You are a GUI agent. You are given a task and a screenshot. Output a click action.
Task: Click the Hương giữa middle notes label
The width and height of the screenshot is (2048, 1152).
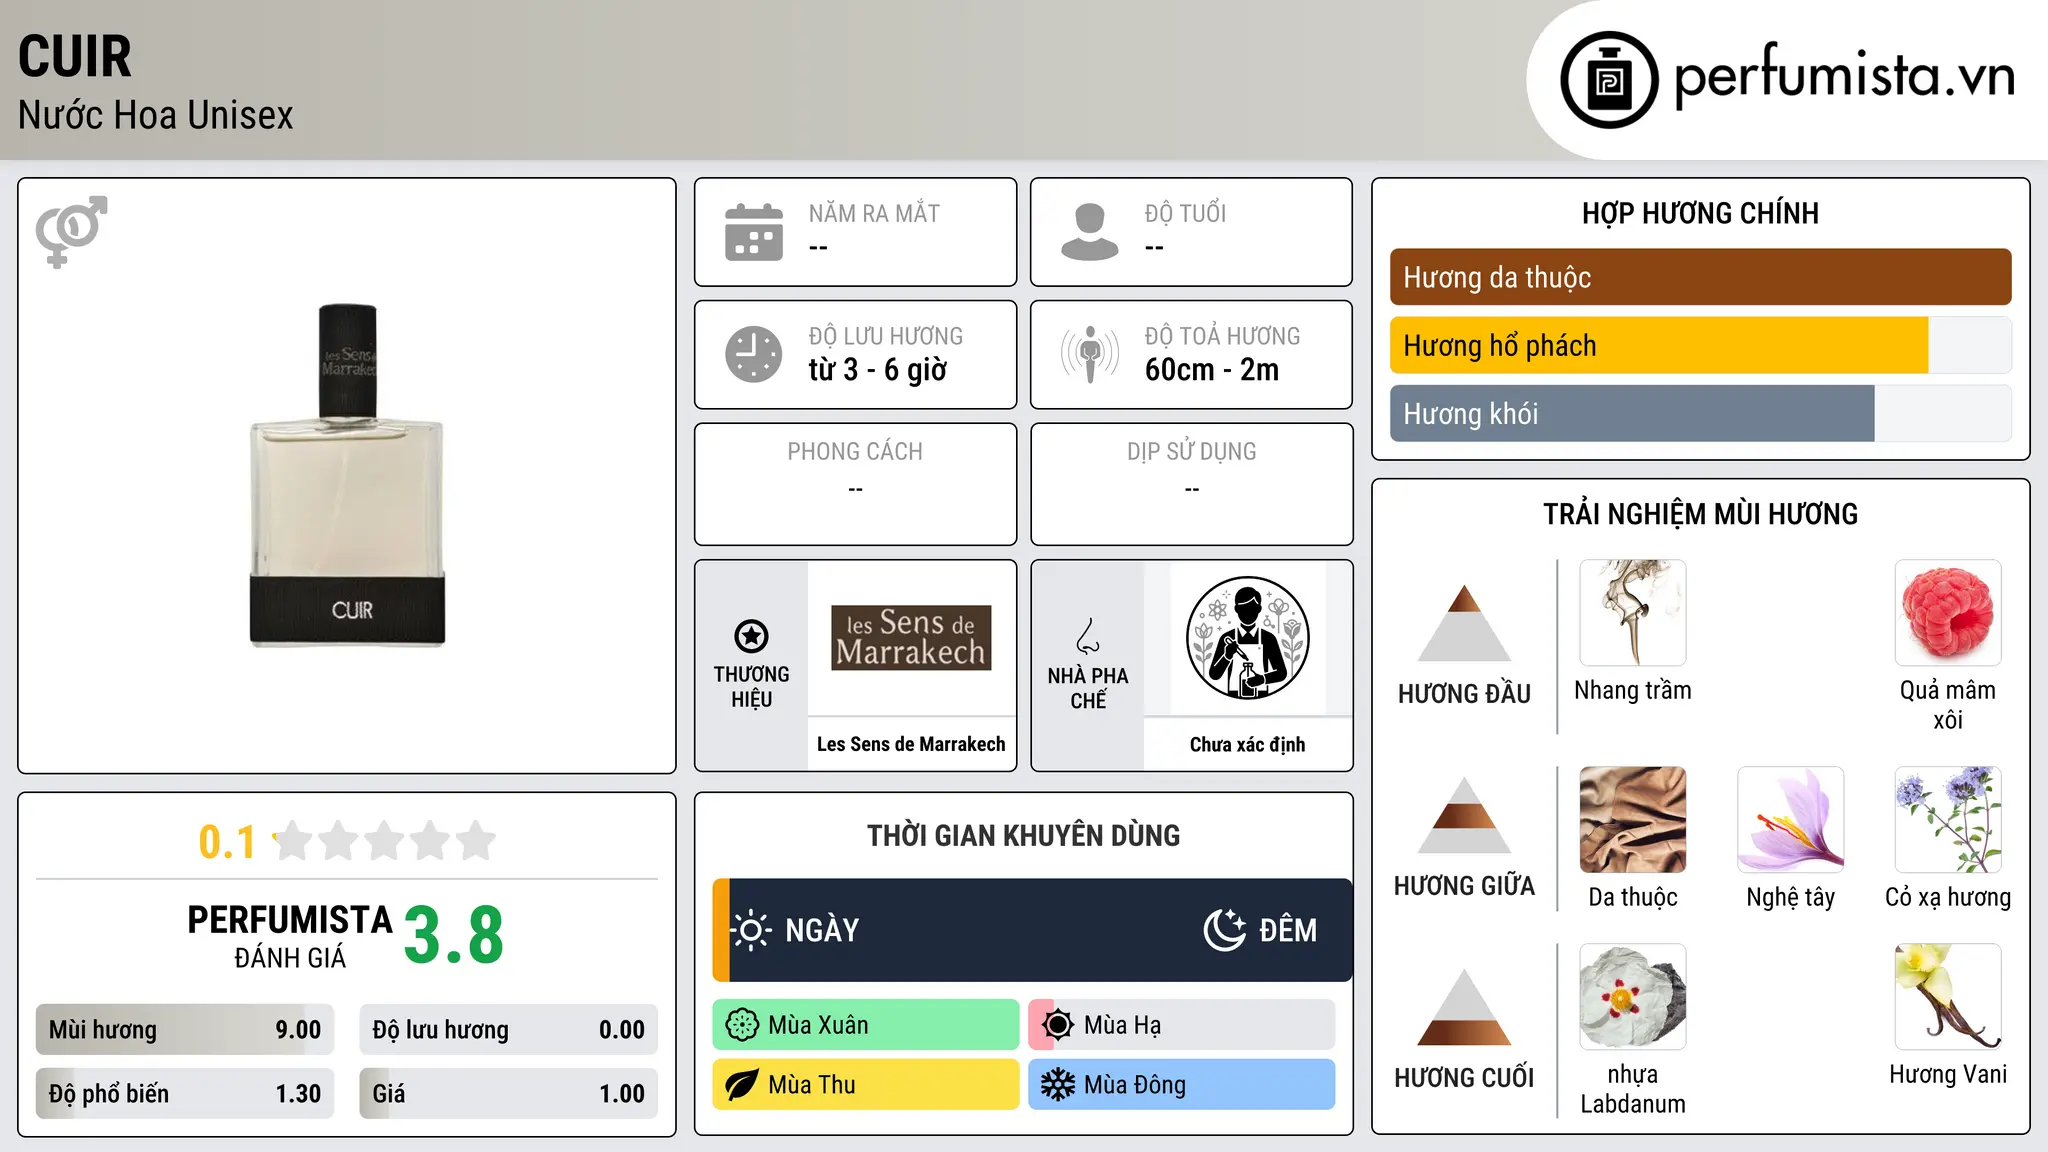(1464, 885)
